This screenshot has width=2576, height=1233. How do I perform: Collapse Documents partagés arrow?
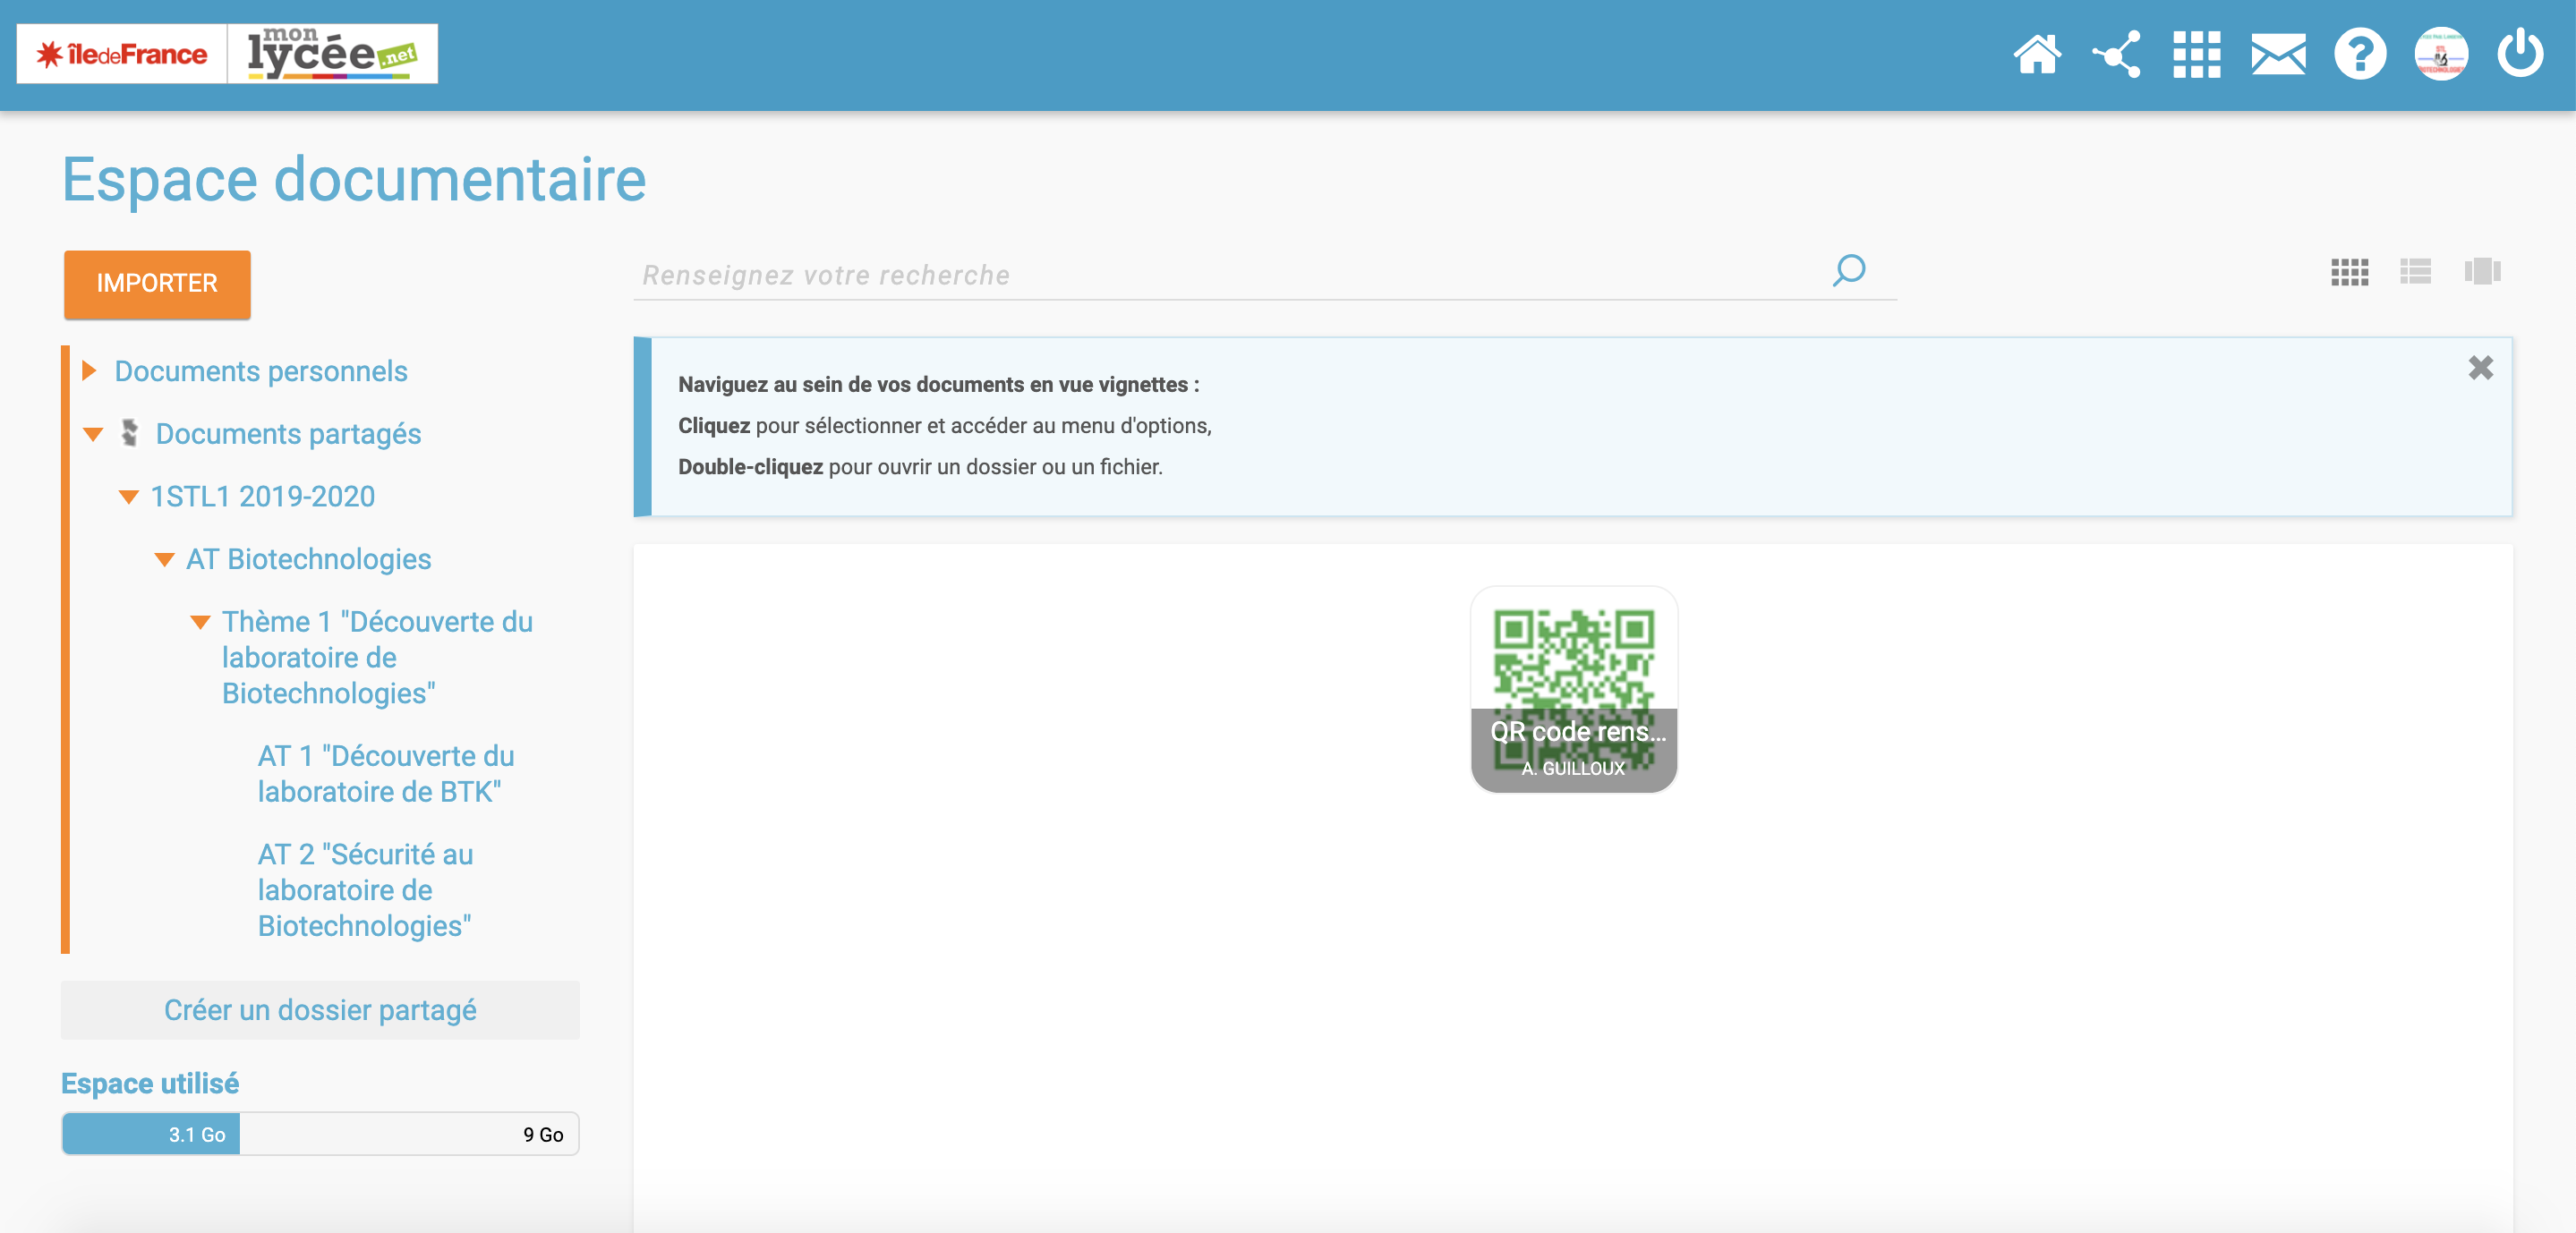93,434
